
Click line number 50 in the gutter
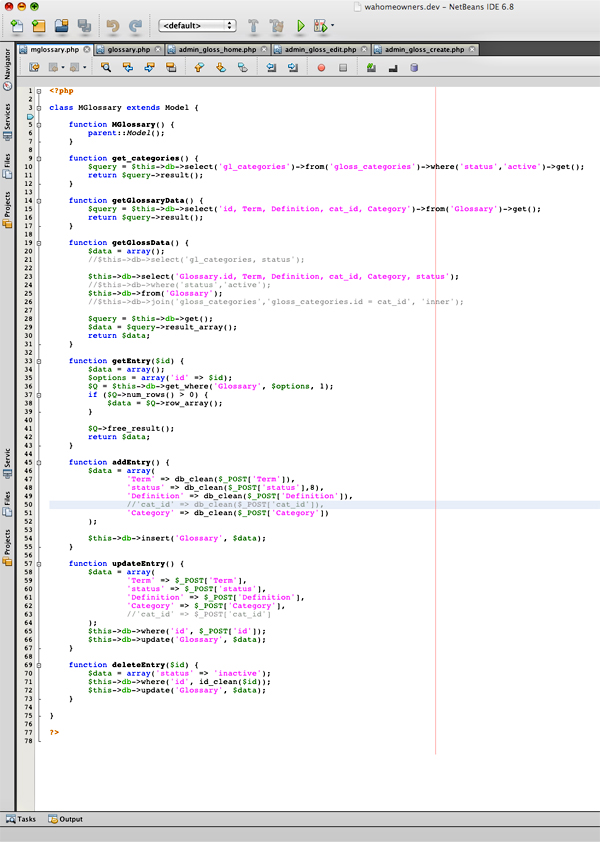click(x=28, y=504)
